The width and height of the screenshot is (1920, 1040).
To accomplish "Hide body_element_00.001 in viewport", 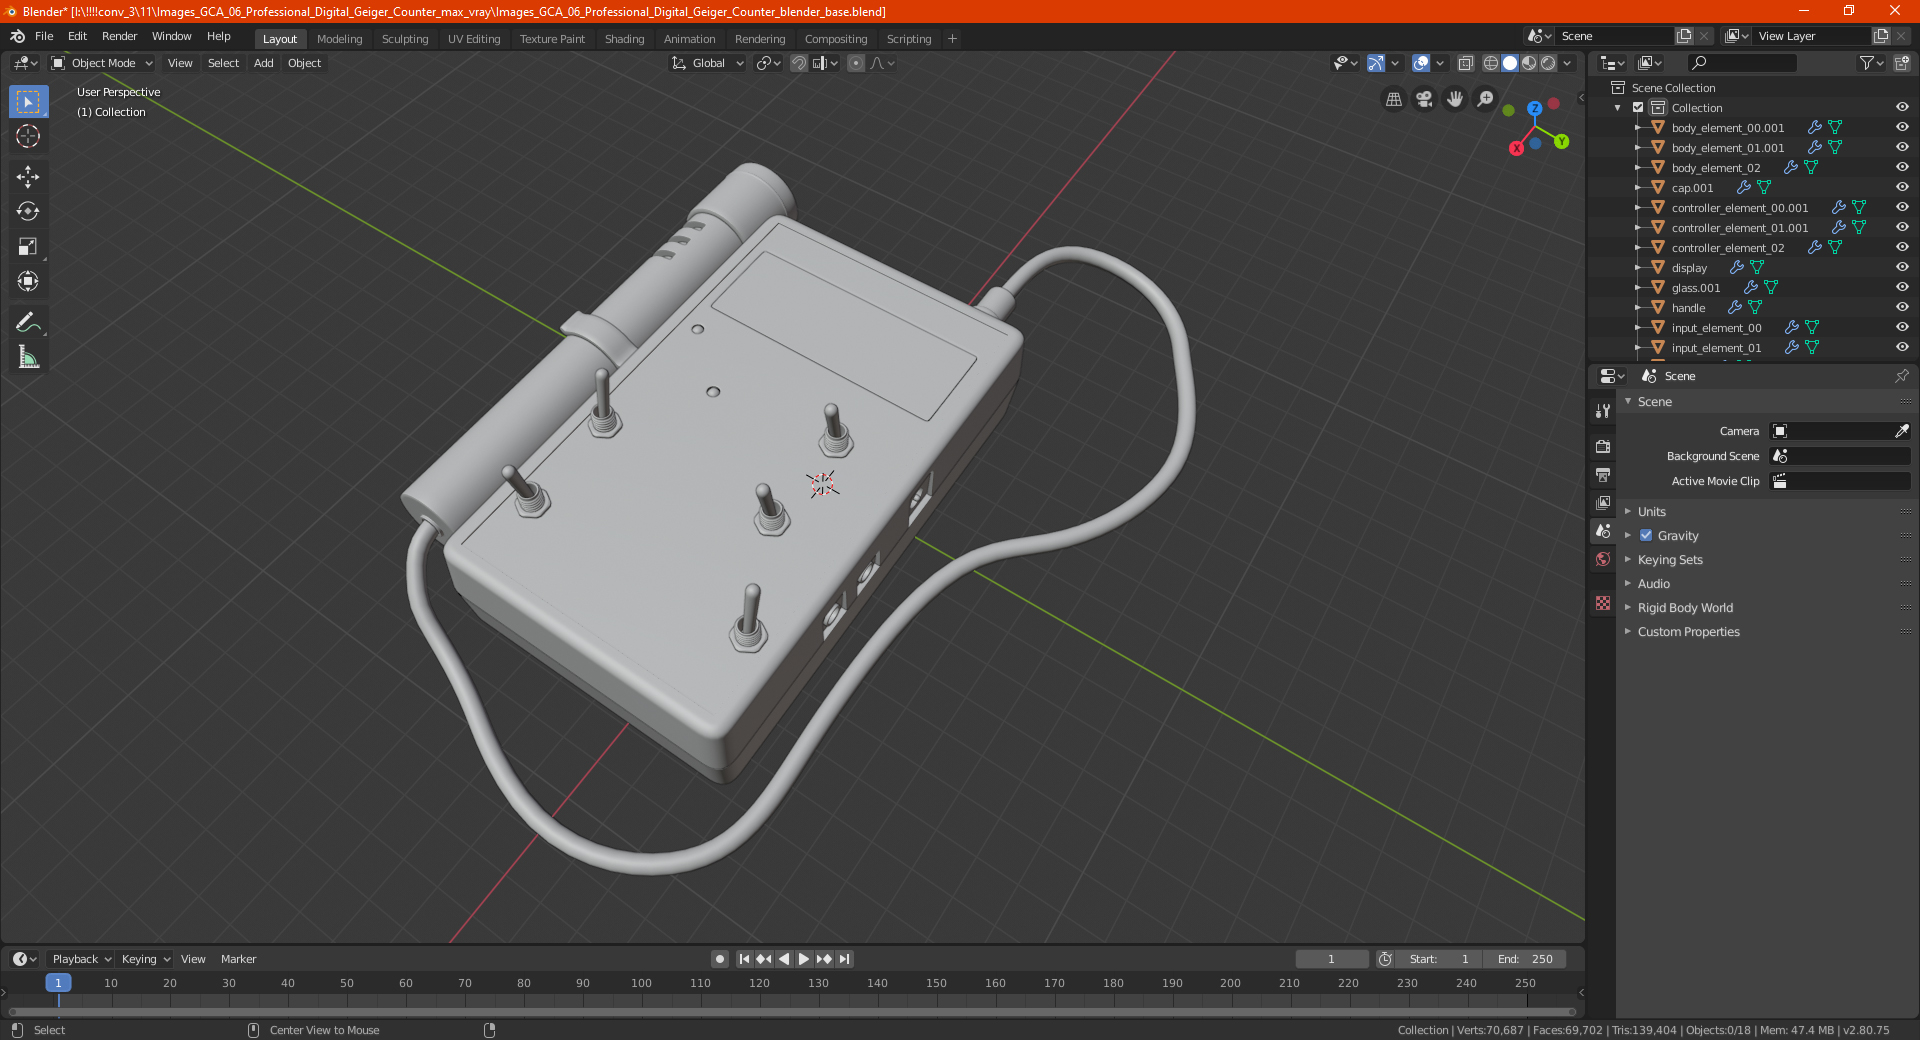I will [1902, 128].
